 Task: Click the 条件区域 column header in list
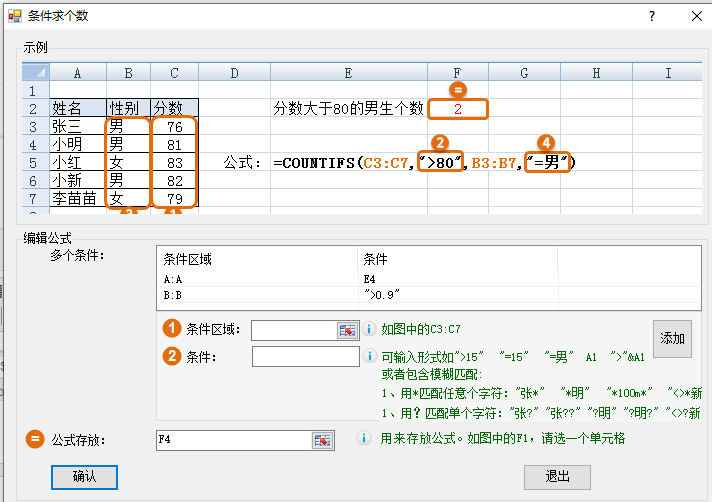click(x=256, y=259)
